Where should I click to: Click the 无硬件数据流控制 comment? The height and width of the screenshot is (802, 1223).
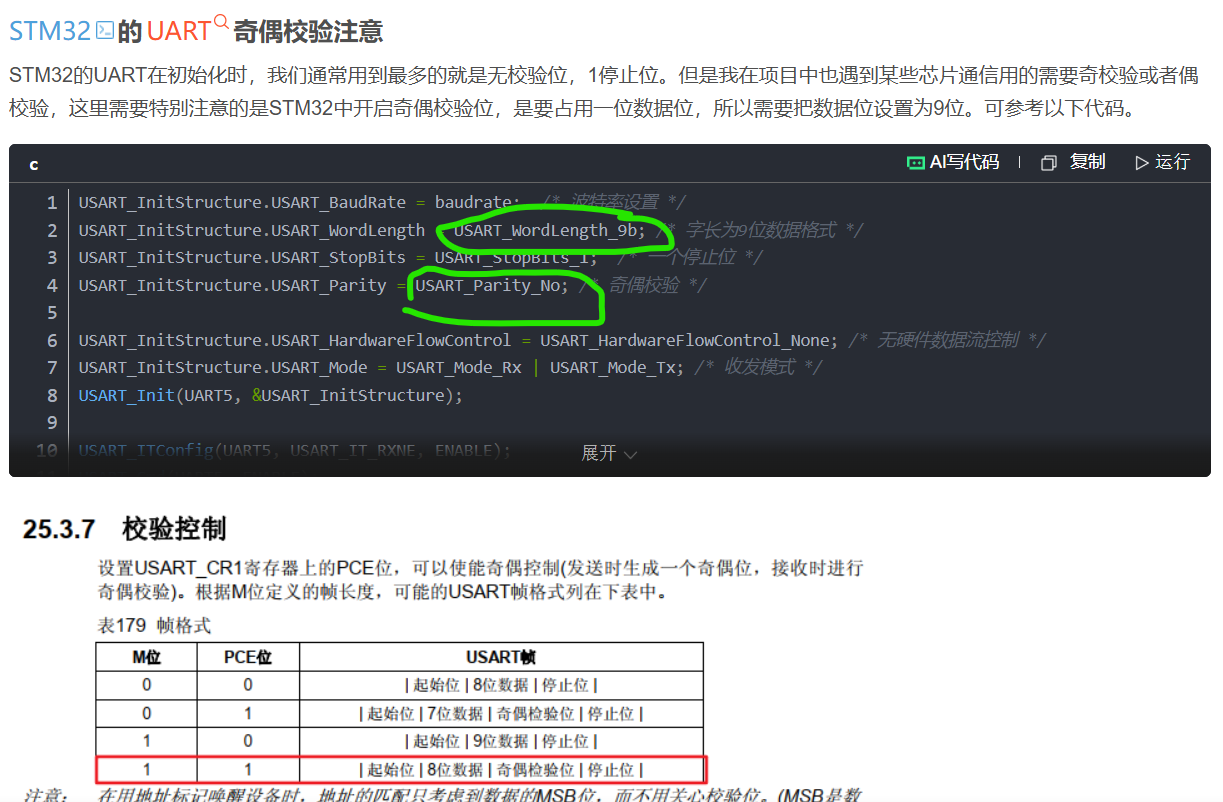946,341
